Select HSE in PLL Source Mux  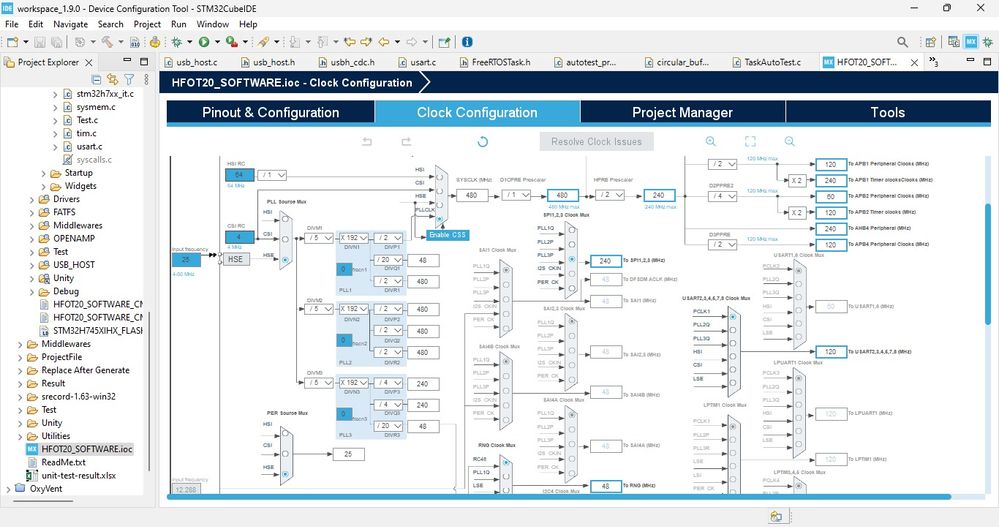(x=285, y=259)
